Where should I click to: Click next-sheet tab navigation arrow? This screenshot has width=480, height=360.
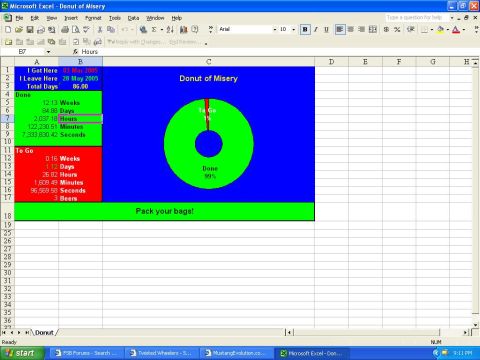point(19,333)
